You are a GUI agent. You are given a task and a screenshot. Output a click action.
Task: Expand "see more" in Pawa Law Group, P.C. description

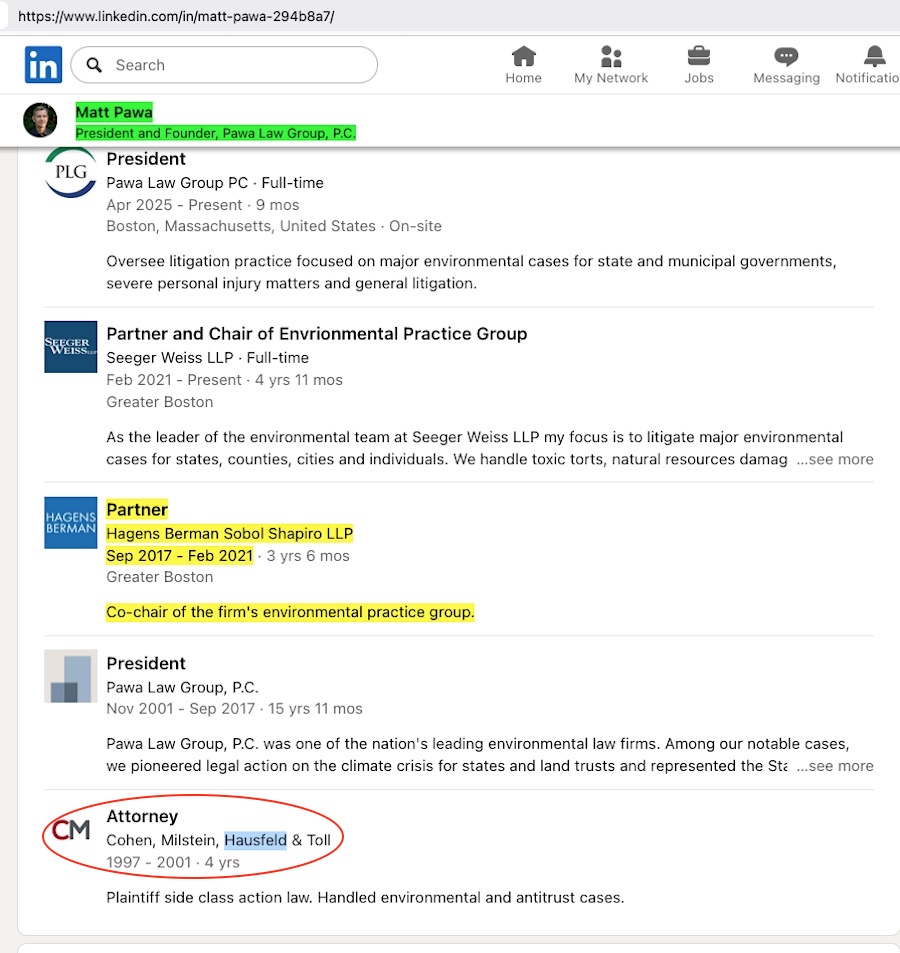(835, 766)
